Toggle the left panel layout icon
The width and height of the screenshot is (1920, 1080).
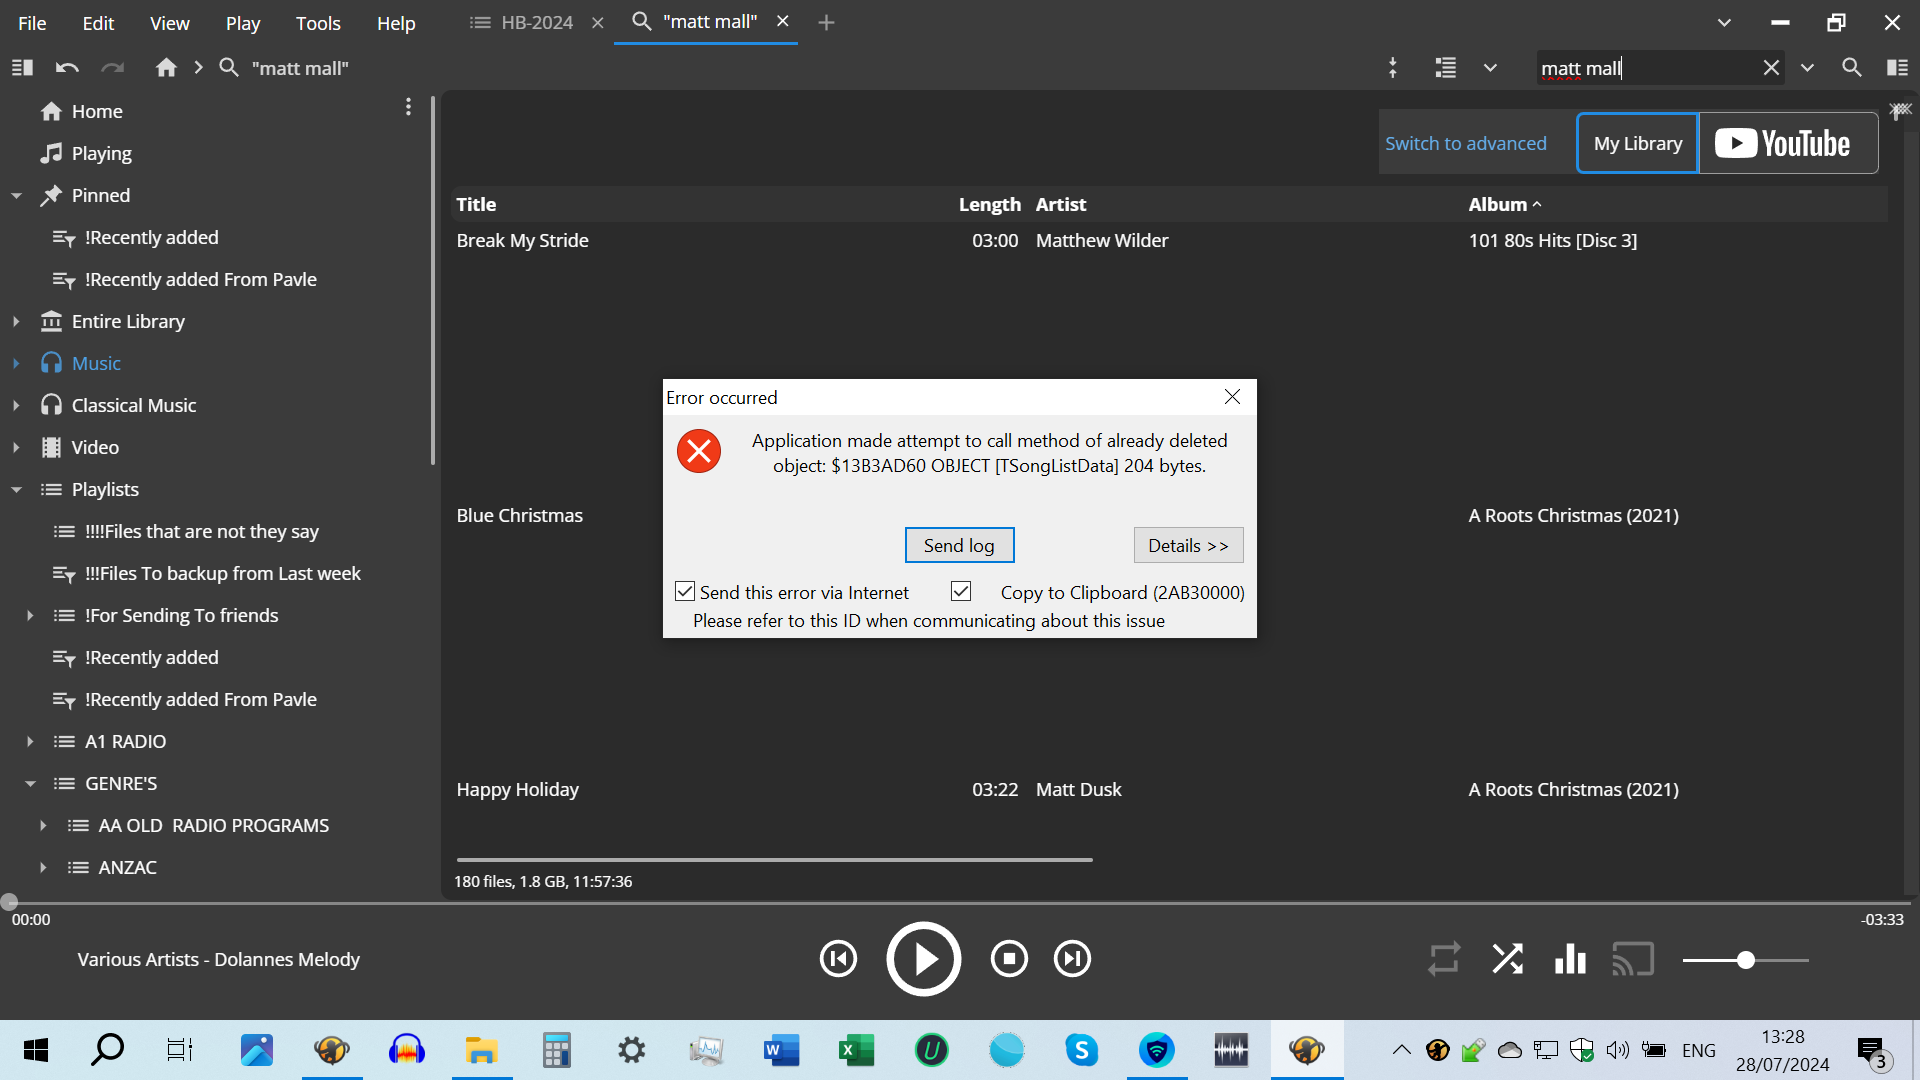pos(22,68)
